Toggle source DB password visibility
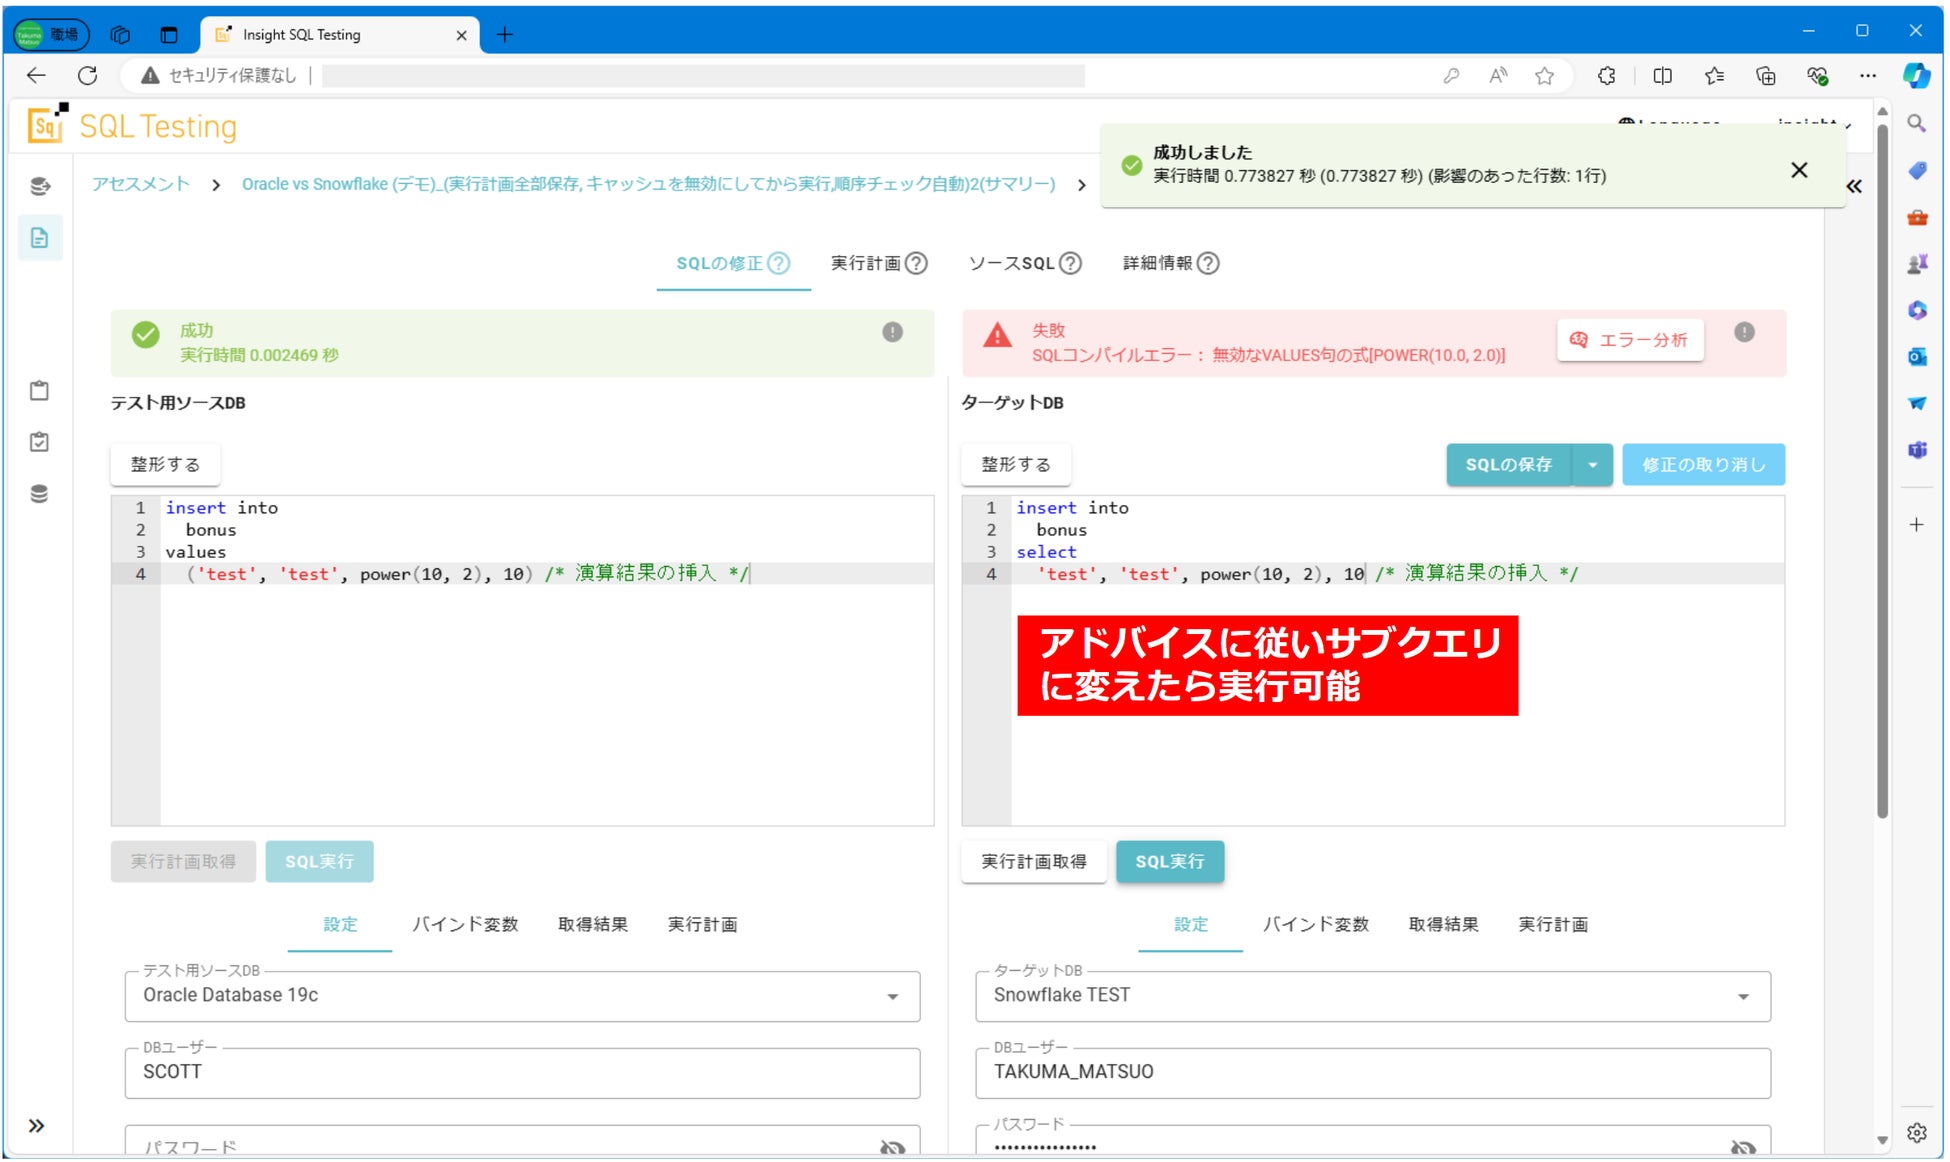 pos(892,1147)
